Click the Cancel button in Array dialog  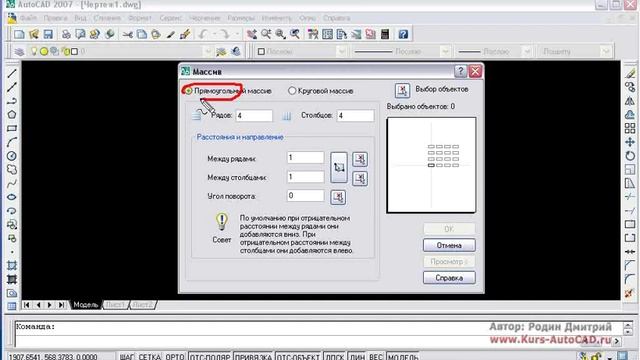[x=449, y=245]
